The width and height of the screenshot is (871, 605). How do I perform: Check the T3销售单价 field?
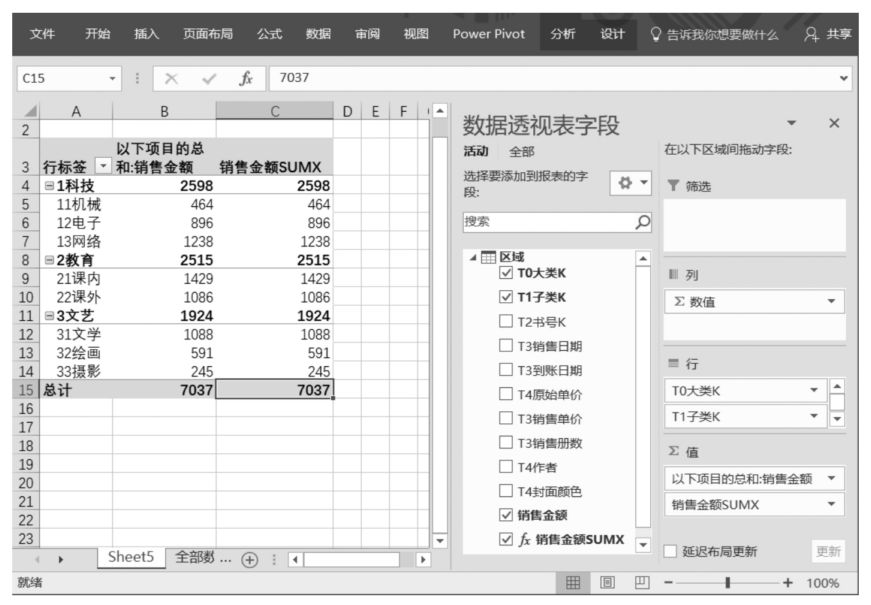click(505, 418)
